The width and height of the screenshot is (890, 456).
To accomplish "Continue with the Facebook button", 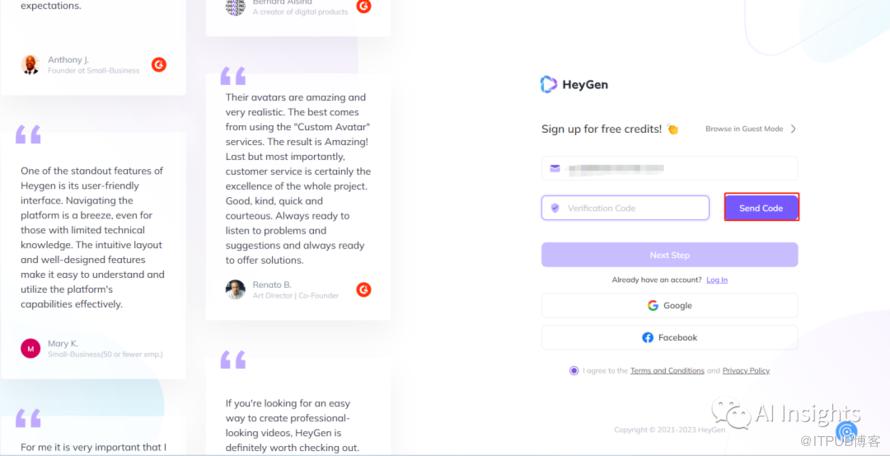I will pos(669,338).
